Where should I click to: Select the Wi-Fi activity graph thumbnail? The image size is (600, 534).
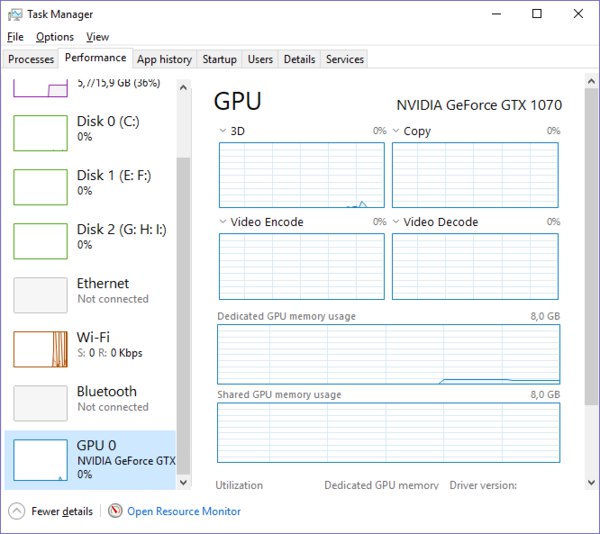point(41,349)
